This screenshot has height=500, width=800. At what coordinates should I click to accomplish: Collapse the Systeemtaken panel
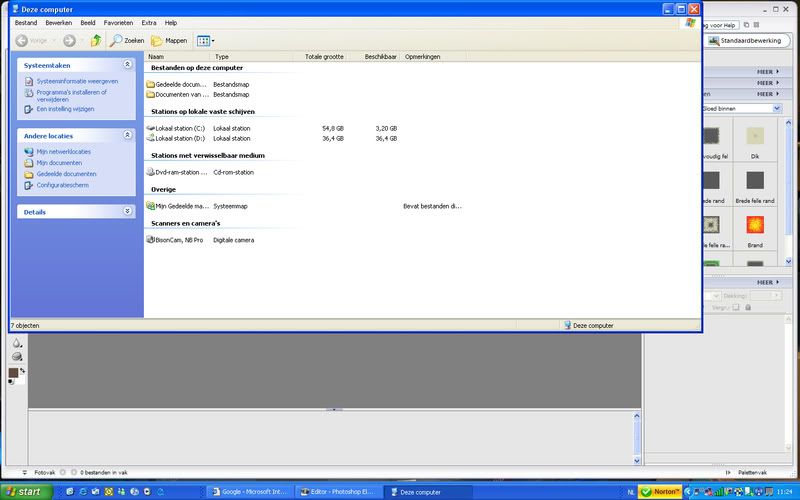pyautogui.click(x=127, y=65)
